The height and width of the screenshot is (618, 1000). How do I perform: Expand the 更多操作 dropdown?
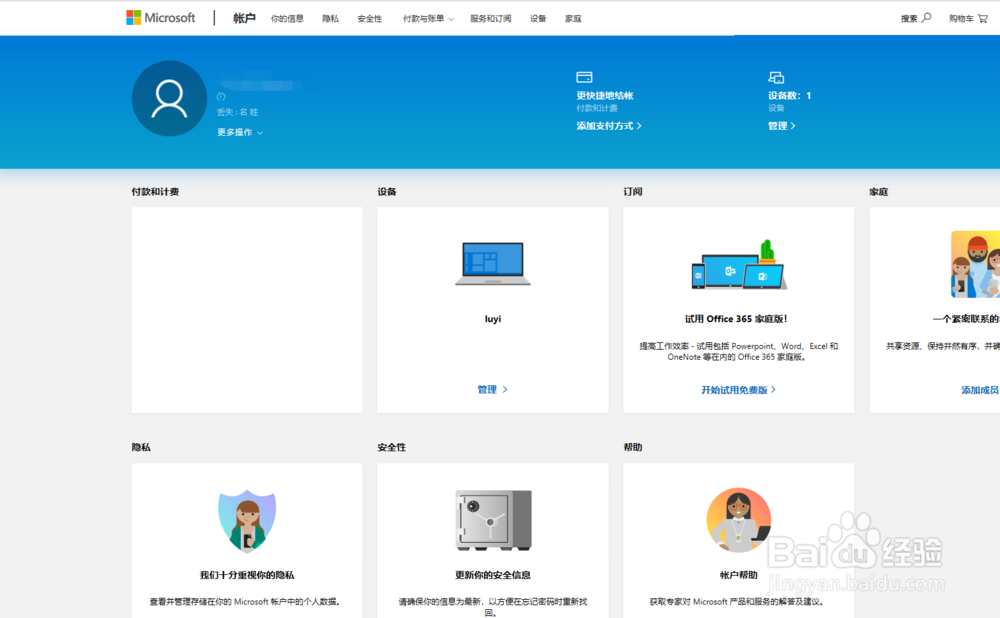coord(240,132)
